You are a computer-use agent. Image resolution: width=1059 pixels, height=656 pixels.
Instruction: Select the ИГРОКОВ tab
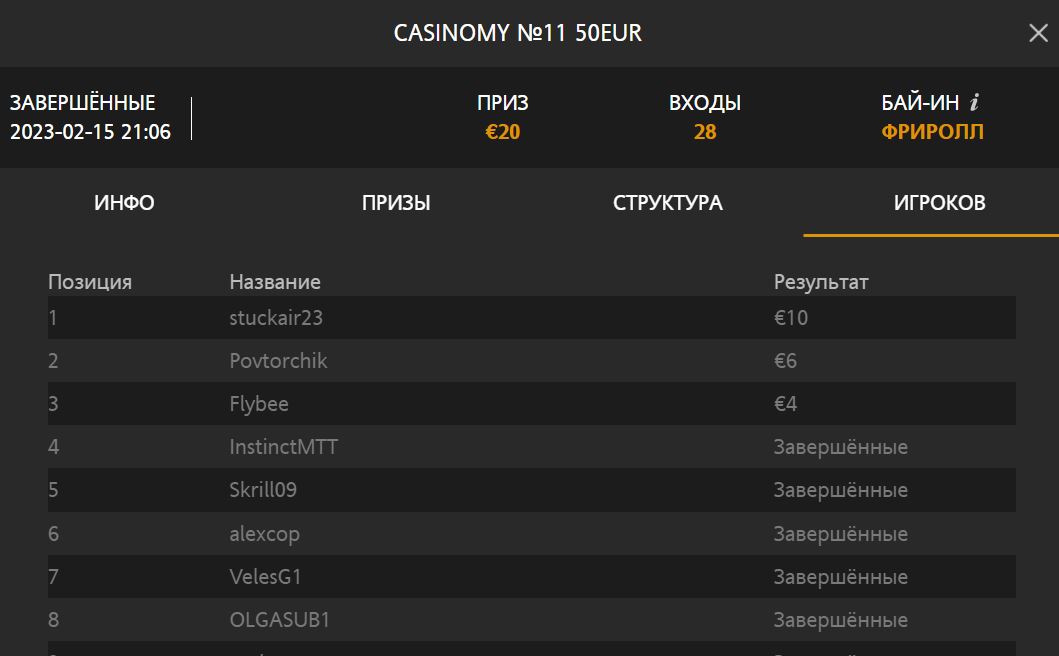[x=939, y=203]
